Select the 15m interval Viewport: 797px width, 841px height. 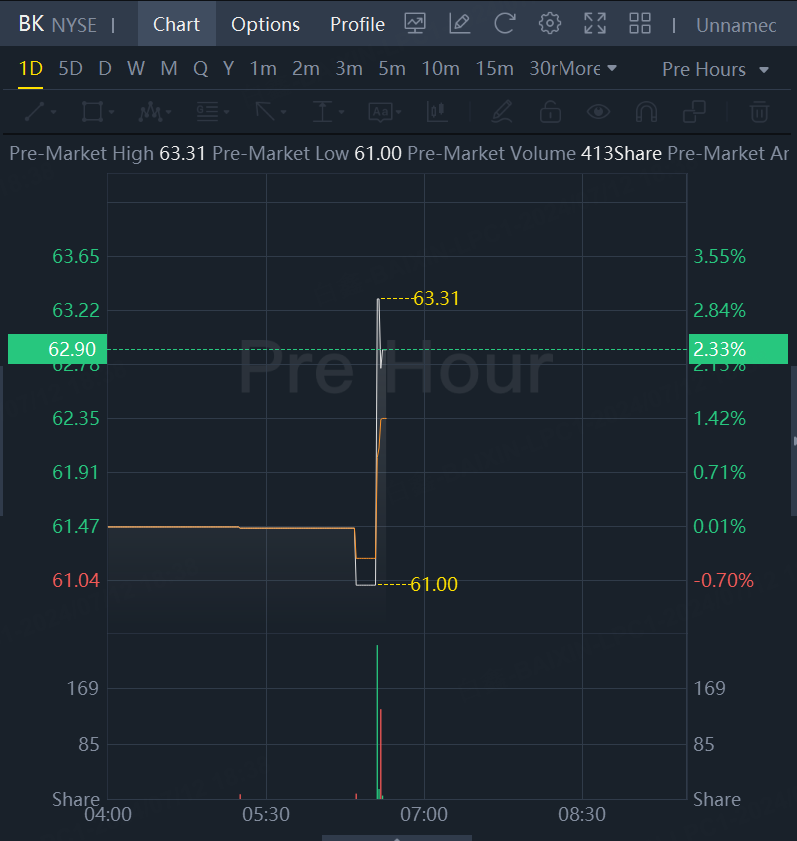pos(494,69)
